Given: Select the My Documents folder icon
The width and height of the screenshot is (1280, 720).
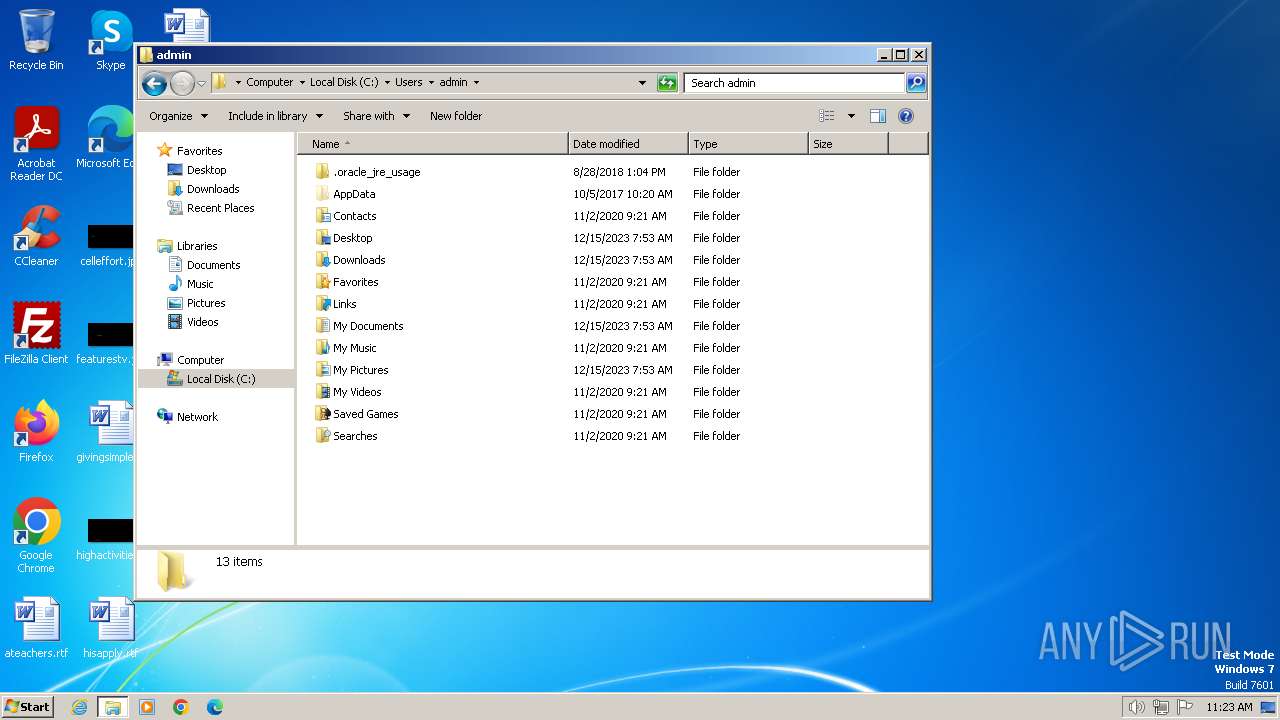Looking at the screenshot, I should click(x=322, y=326).
